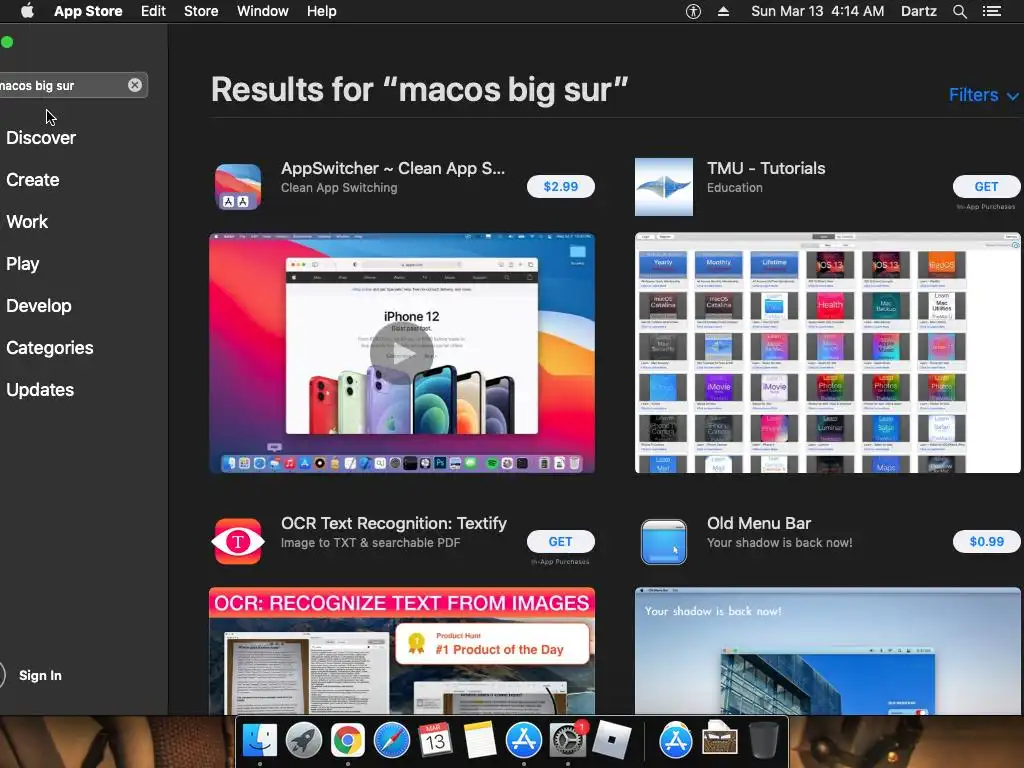The width and height of the screenshot is (1024, 768).
Task: Click the Accessibility menu bar icon
Action: click(693, 11)
